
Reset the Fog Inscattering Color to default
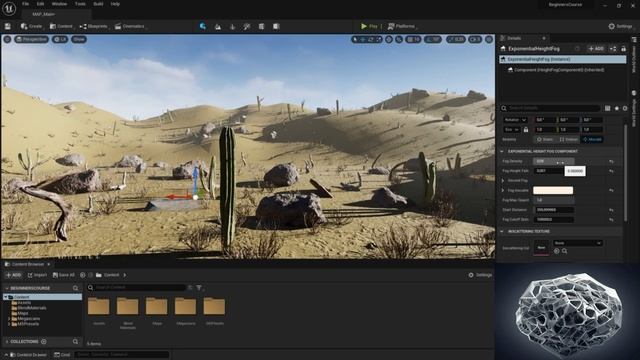point(611,191)
